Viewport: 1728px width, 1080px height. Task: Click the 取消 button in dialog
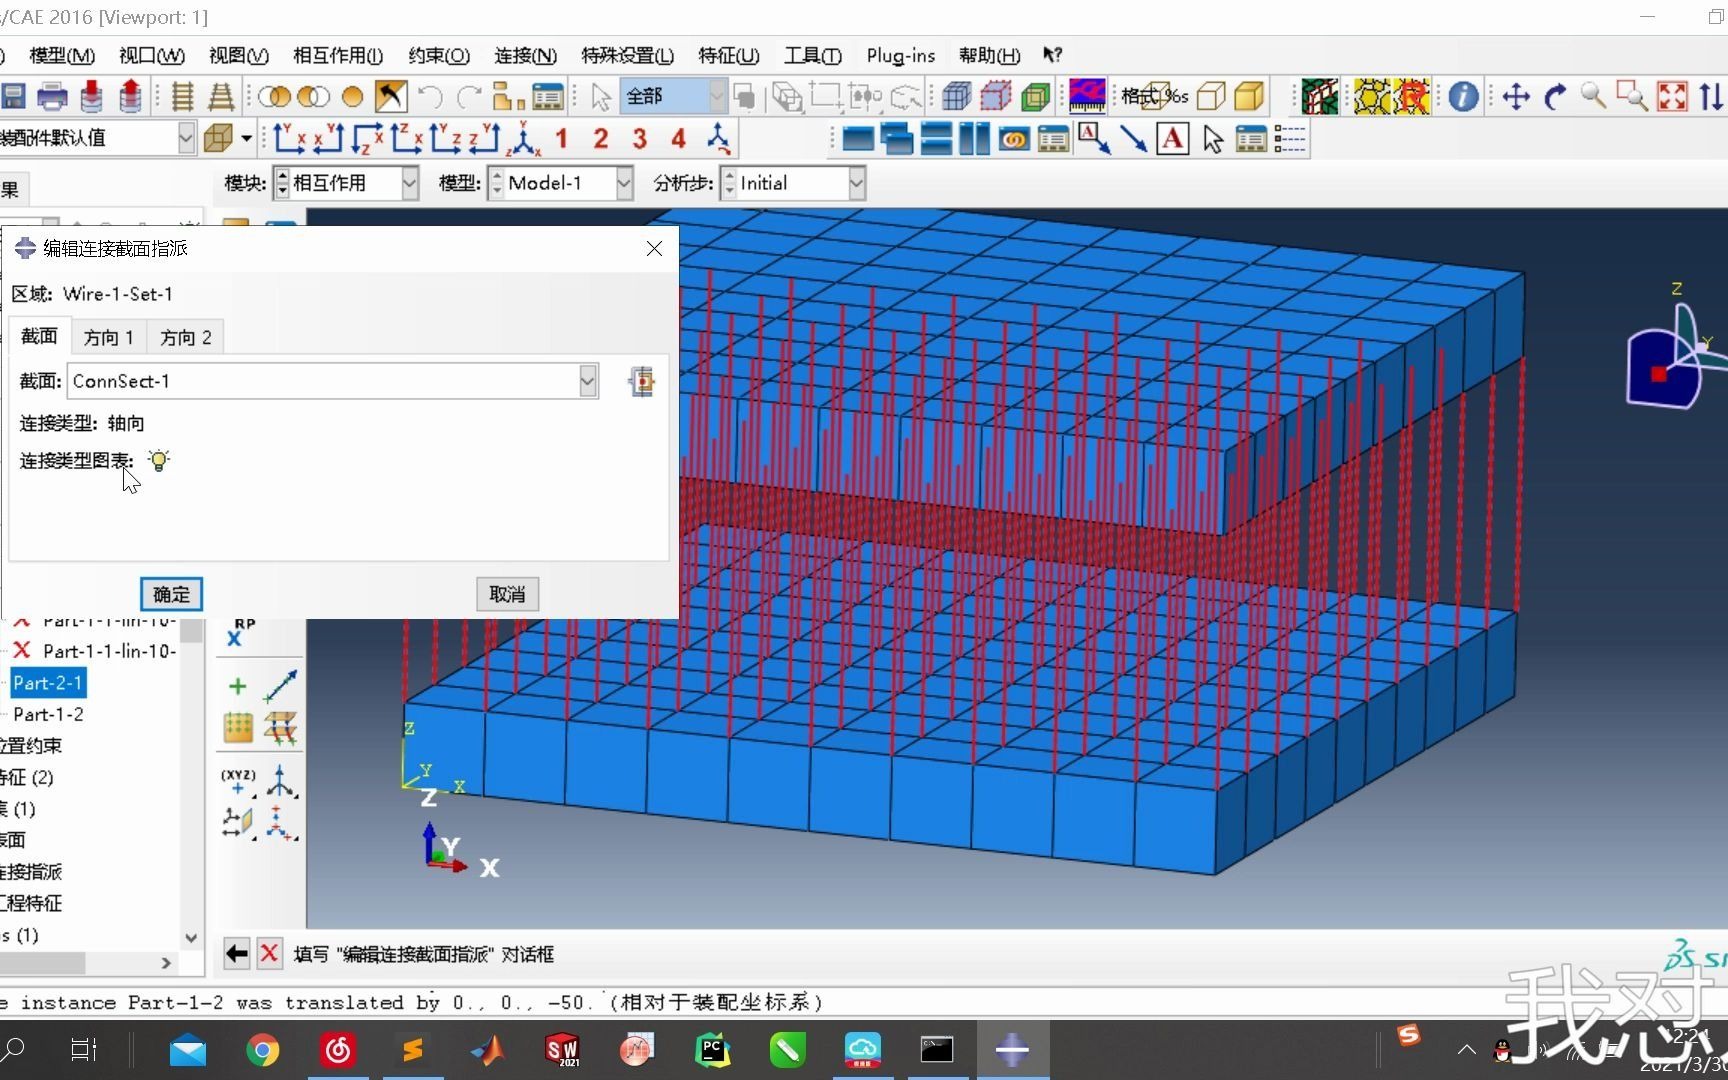point(507,594)
